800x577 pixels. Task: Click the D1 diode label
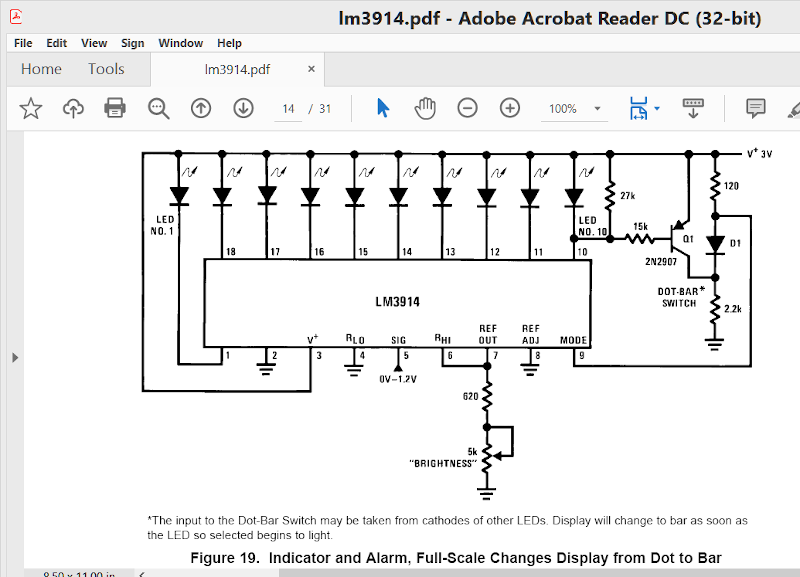coord(735,243)
